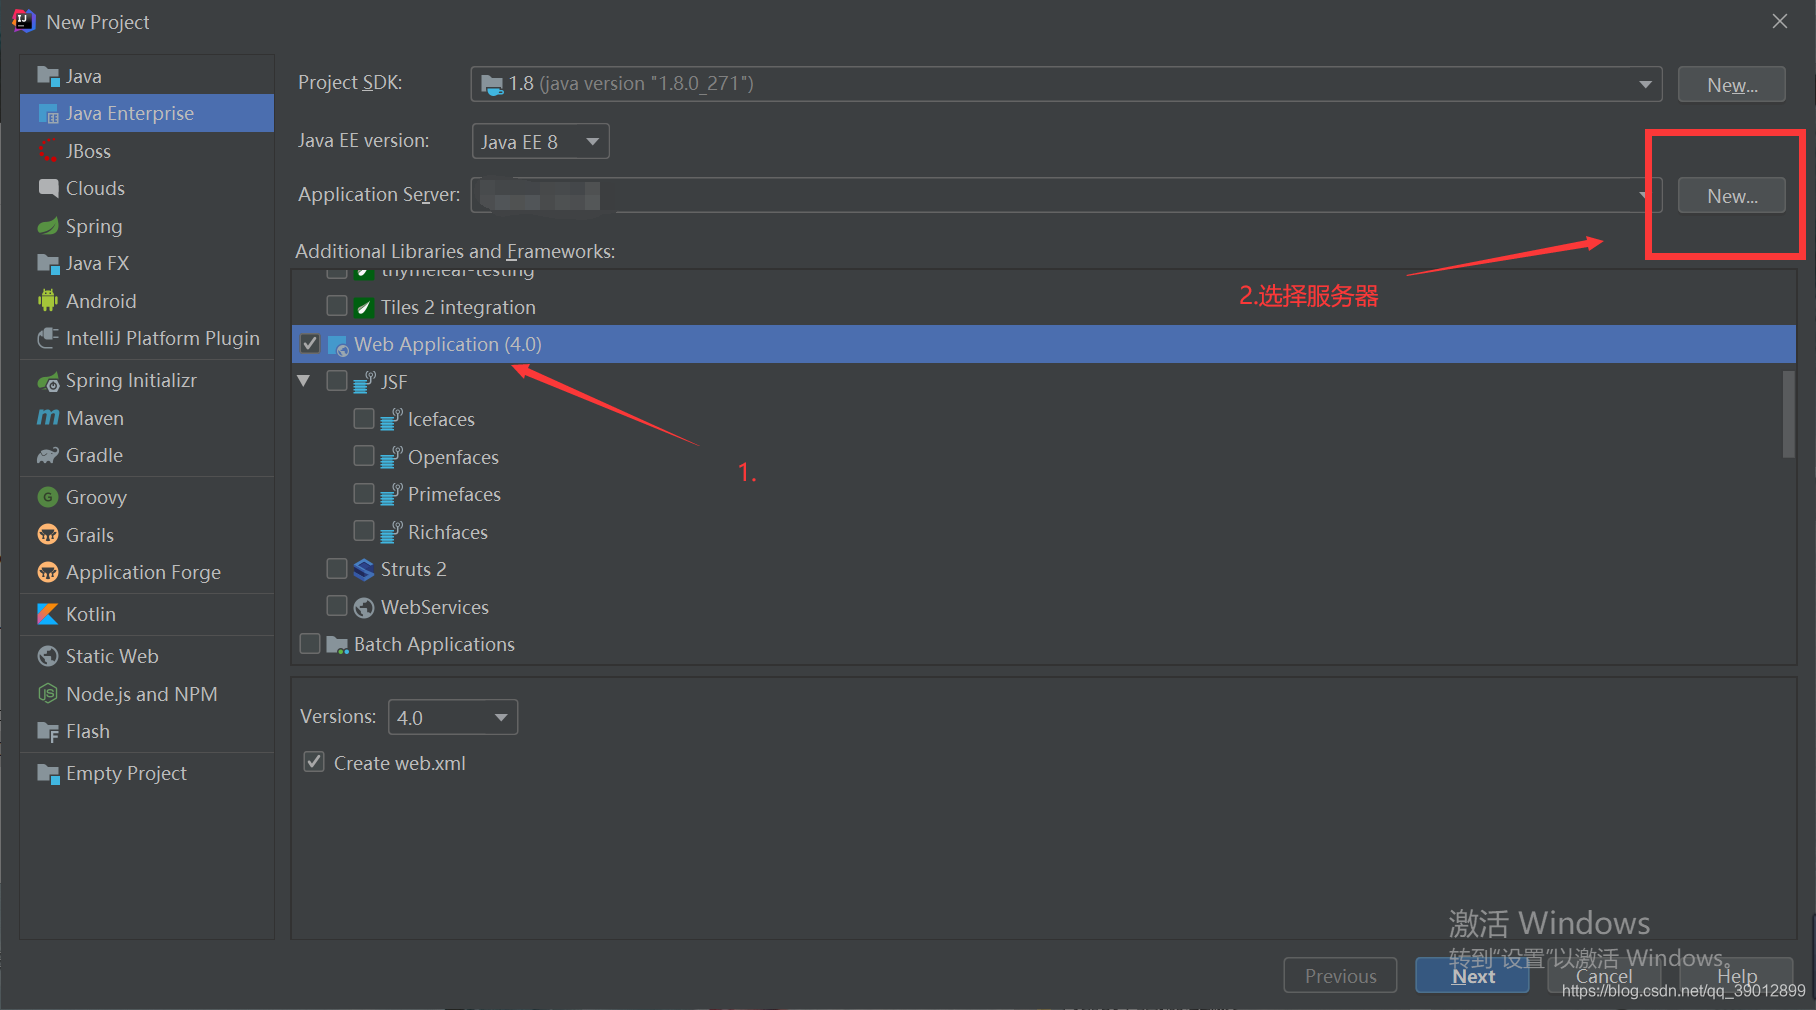Viewport: 1816px width, 1010px height.
Task: Select the Spring leaf icon
Action: 48,226
